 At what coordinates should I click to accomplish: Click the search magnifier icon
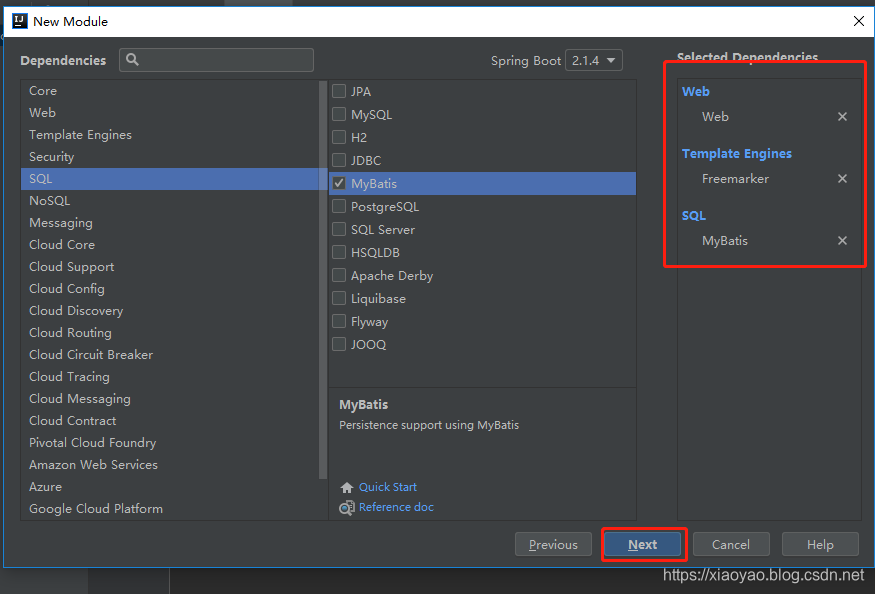[131, 60]
